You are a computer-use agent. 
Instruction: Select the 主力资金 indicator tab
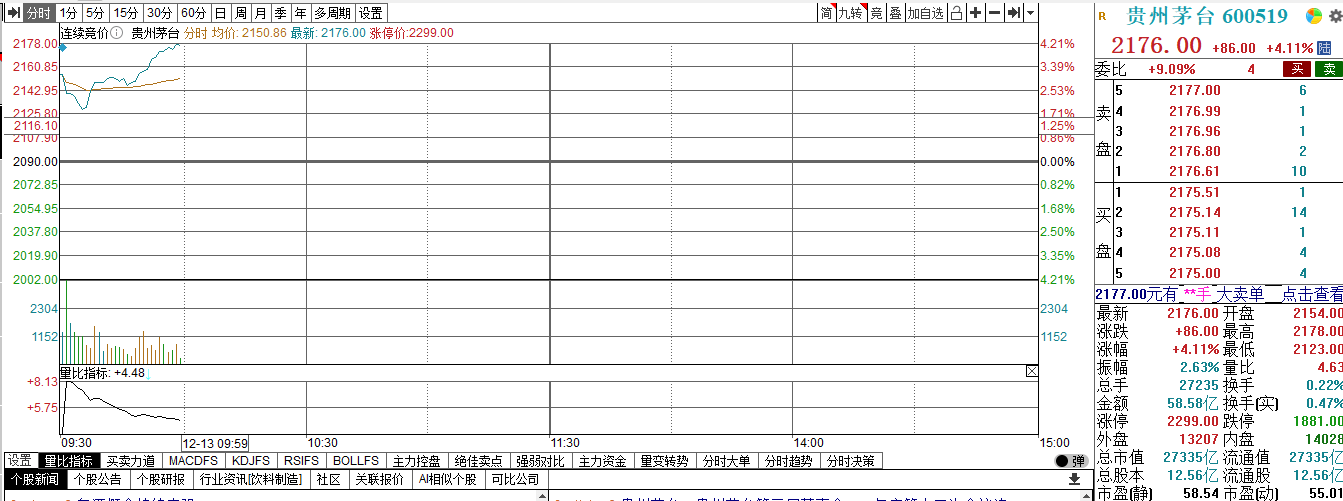tap(601, 461)
